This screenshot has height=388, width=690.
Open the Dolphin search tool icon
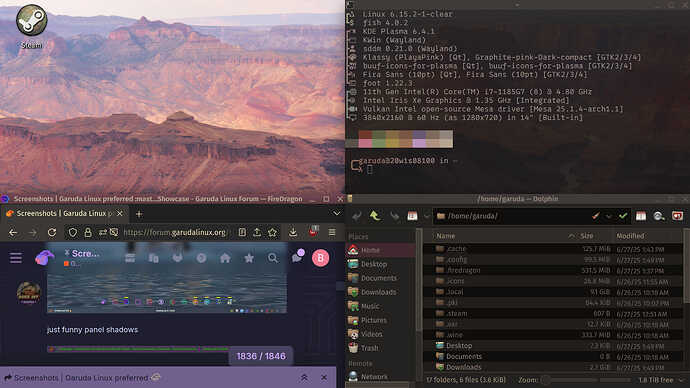pos(659,216)
